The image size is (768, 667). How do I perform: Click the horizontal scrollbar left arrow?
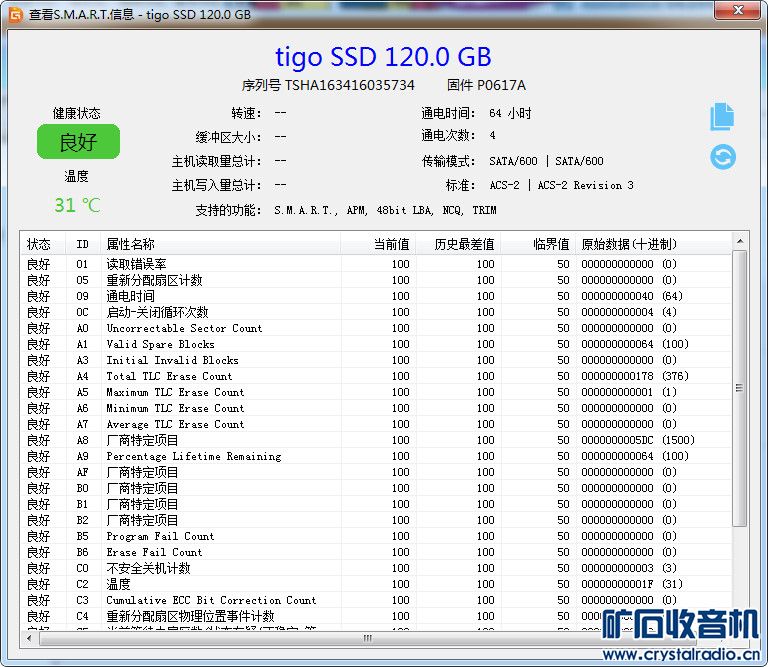tap(29, 638)
